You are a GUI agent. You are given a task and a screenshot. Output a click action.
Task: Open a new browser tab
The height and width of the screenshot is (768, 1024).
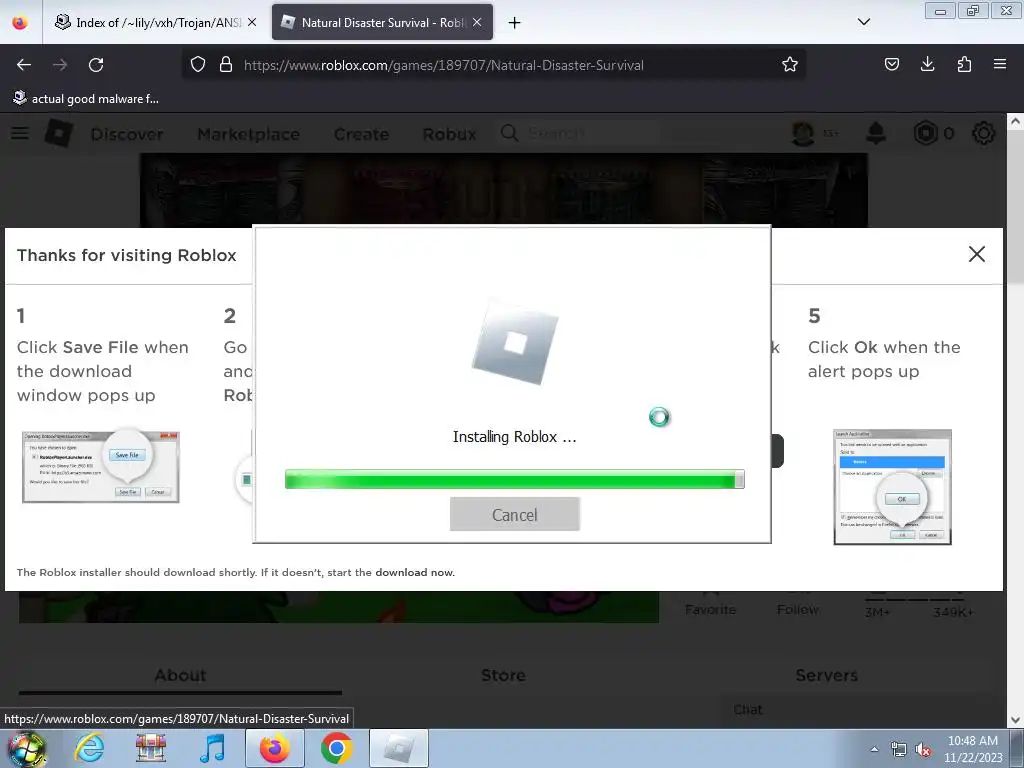point(515,23)
